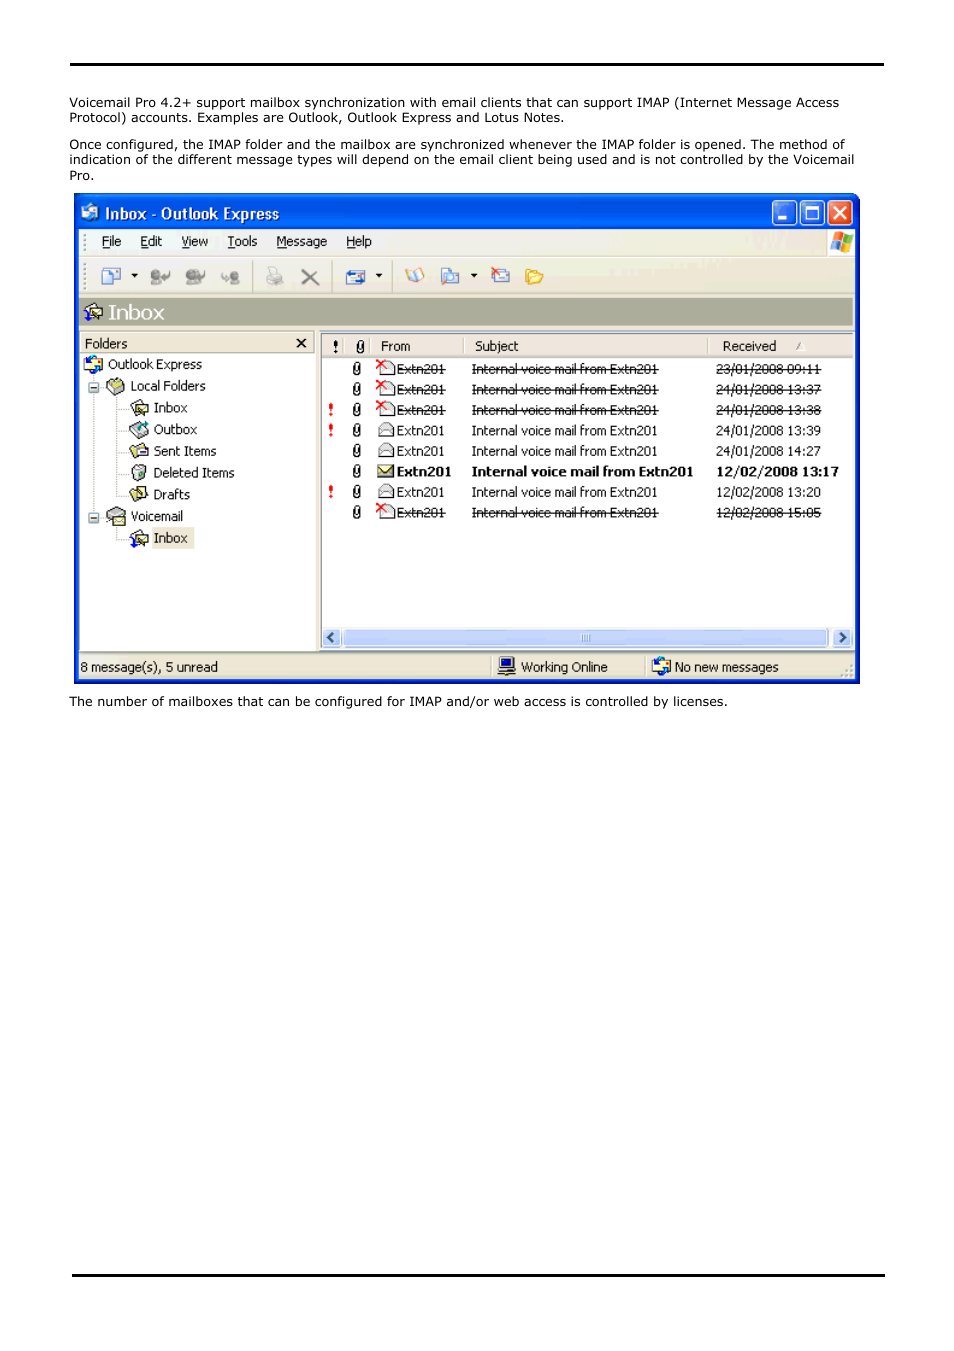
Task: Select the Voicemail account in tree
Action: tap(156, 517)
